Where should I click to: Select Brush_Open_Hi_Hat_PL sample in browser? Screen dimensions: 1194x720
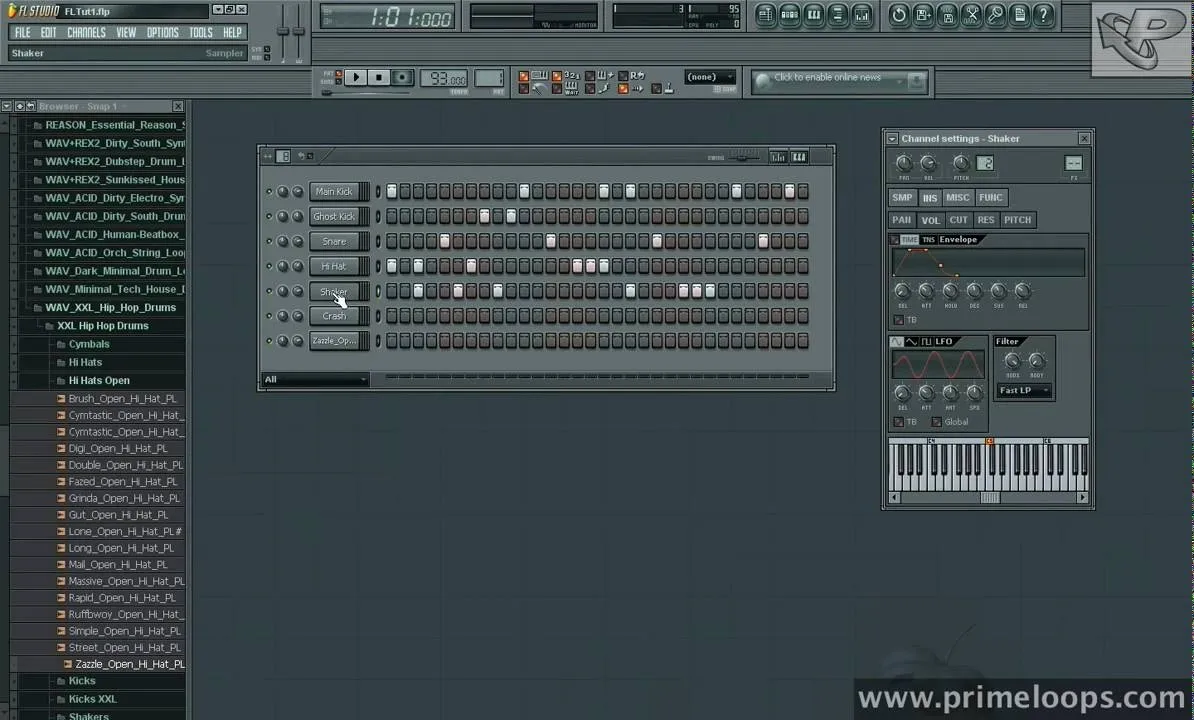pyautogui.click(x=122, y=399)
